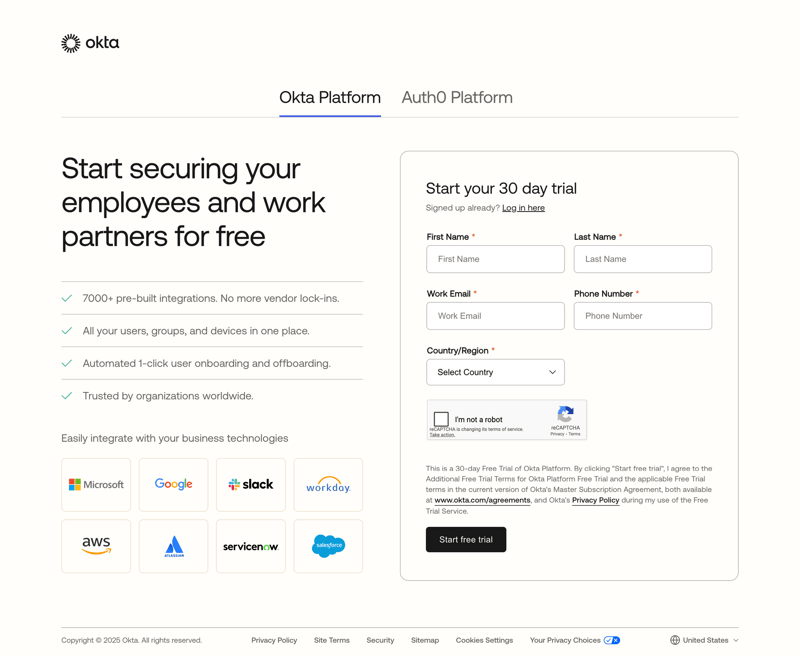Click the Slack integration logo
The image size is (800, 656).
point(250,484)
